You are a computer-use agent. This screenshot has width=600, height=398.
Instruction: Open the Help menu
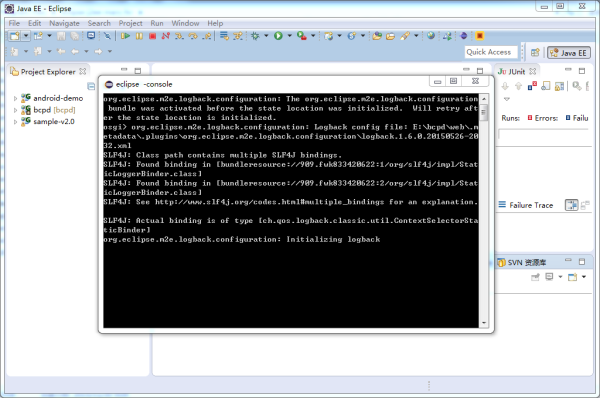(215, 23)
